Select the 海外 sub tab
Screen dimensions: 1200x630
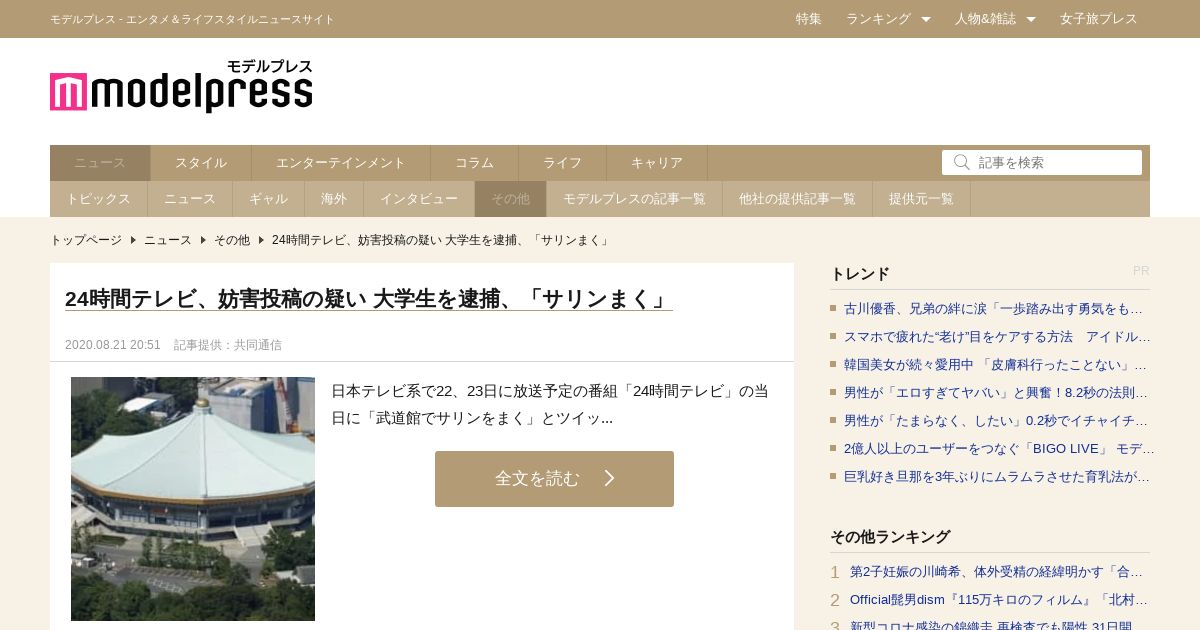334,199
